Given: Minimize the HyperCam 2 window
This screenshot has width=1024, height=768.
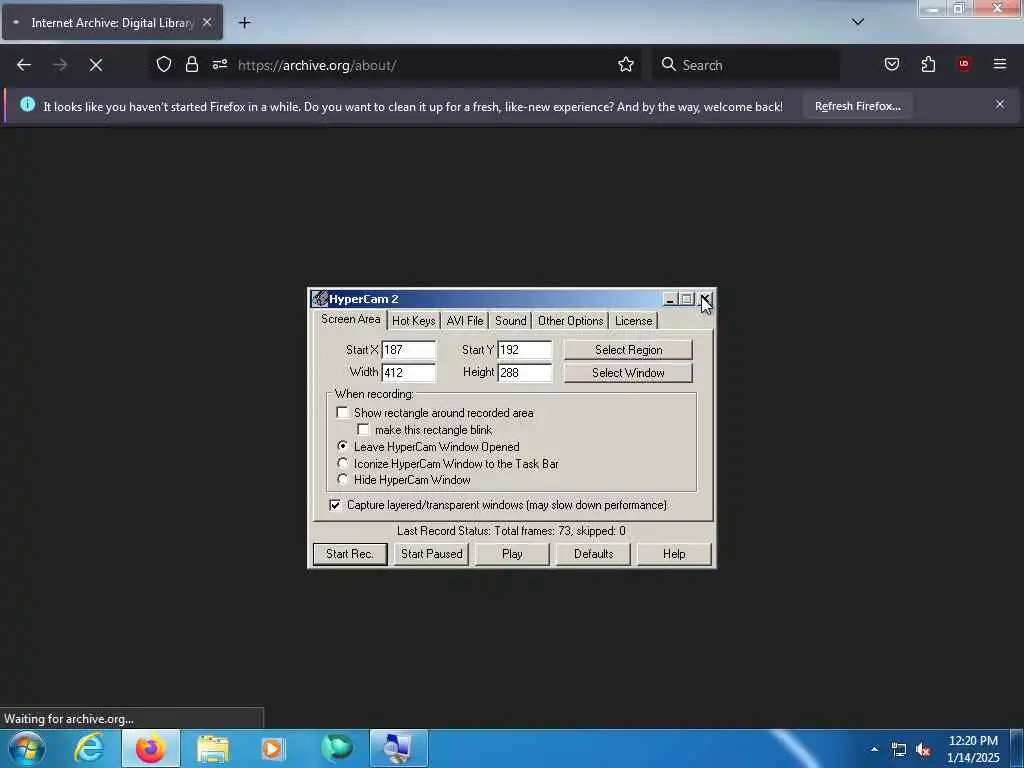Looking at the screenshot, I should (x=669, y=299).
